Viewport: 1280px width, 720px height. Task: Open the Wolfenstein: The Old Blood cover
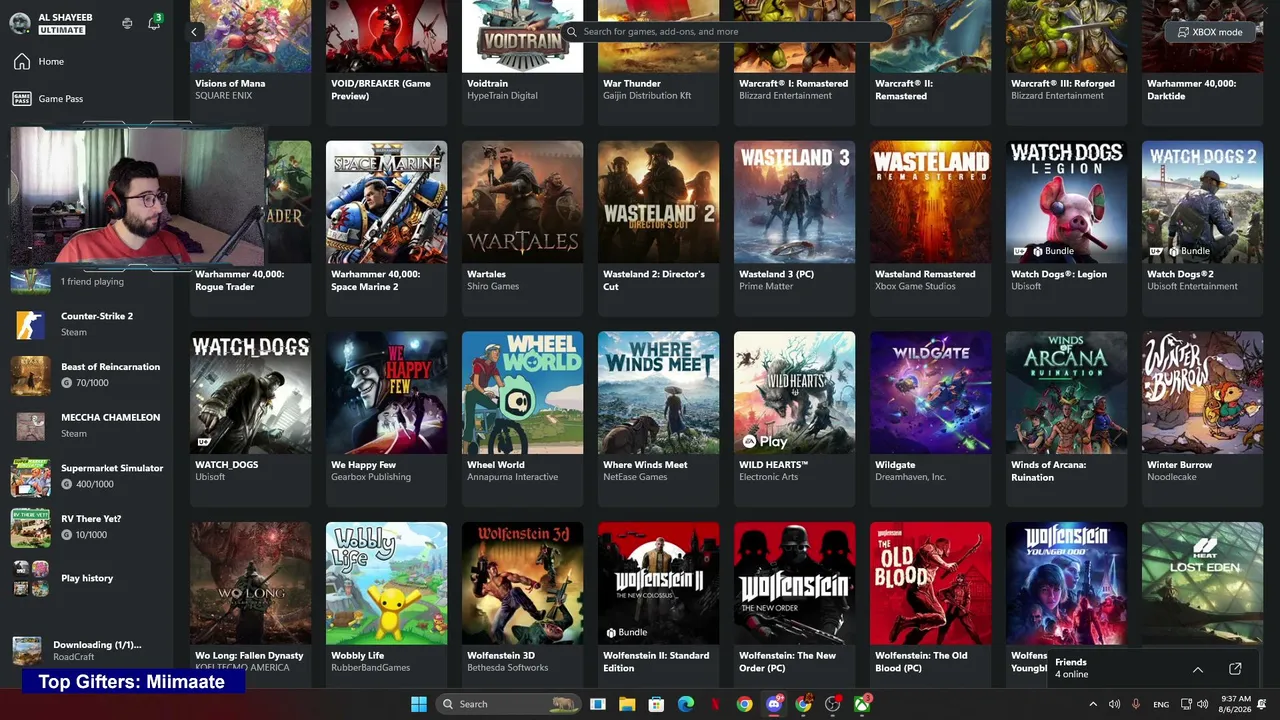[930, 583]
